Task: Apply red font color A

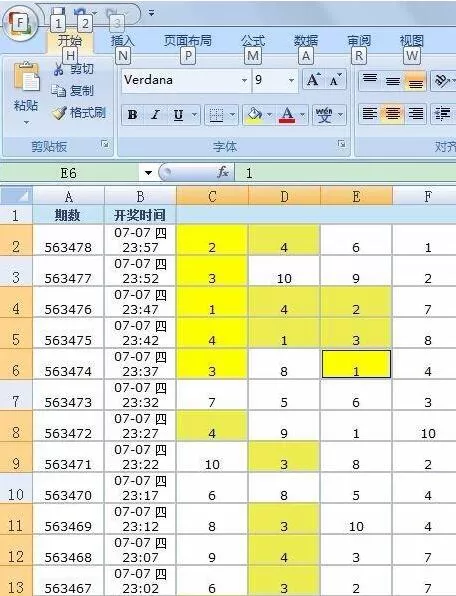Action: [x=287, y=114]
